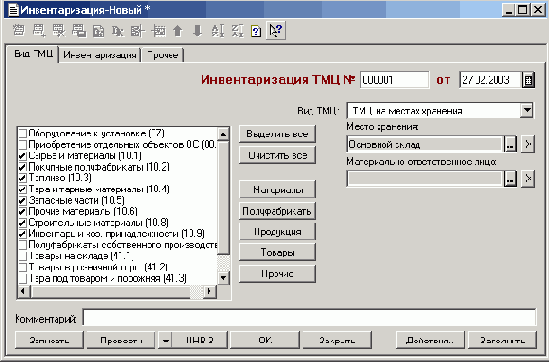The height and width of the screenshot is (362, 549).
Task: Click the delete row toolbar icon
Action: tap(59, 31)
